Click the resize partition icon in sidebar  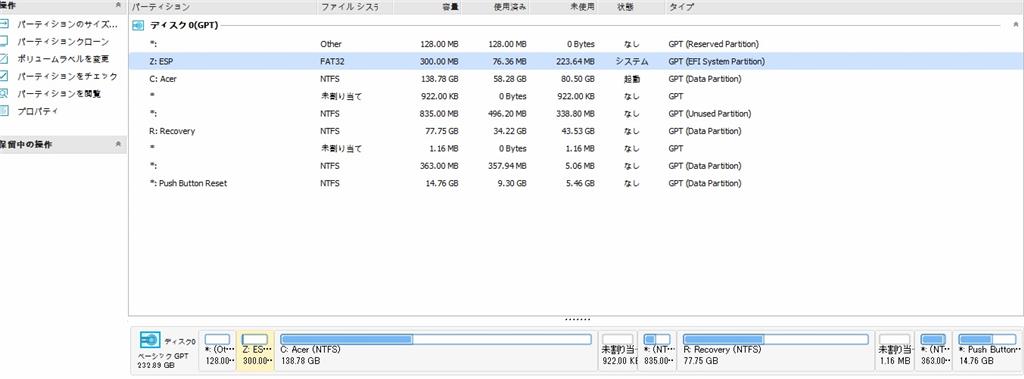[4, 24]
